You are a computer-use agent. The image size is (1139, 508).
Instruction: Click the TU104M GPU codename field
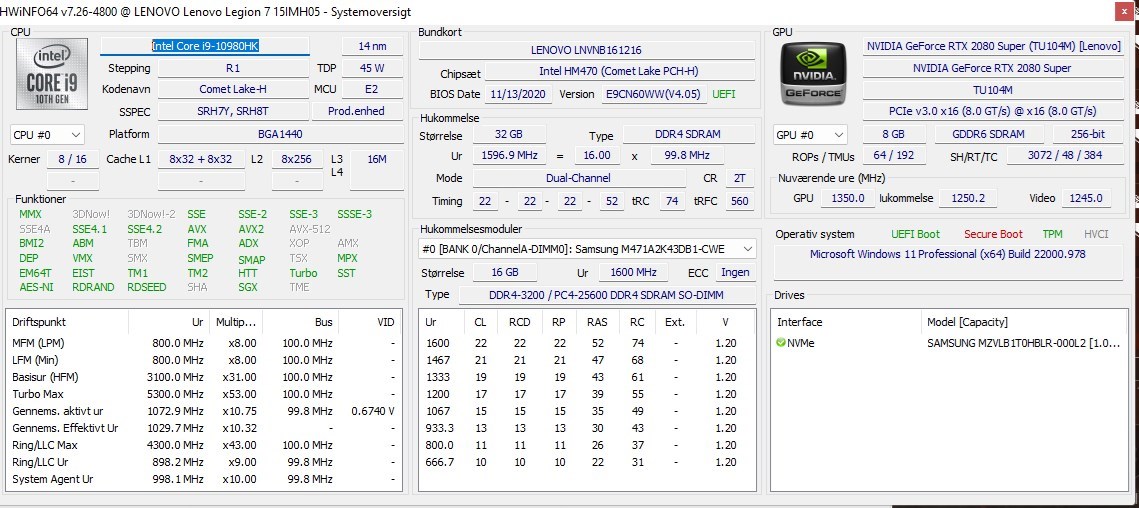[x=993, y=89]
